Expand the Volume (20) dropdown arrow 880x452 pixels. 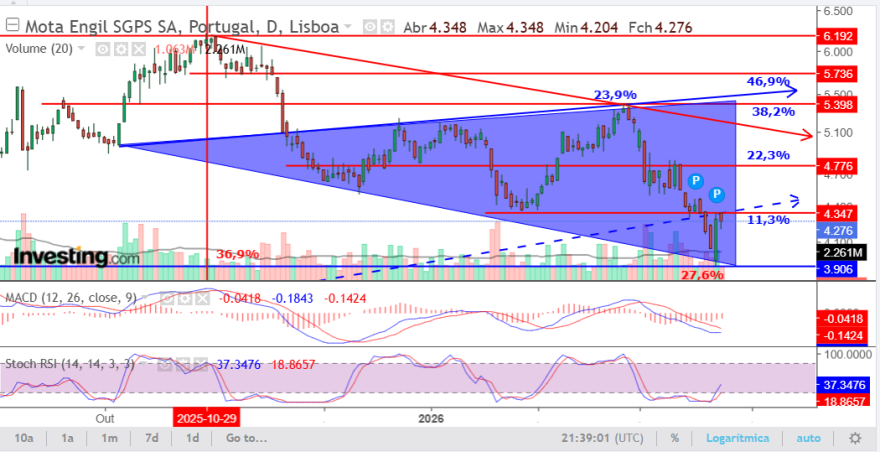point(82,49)
